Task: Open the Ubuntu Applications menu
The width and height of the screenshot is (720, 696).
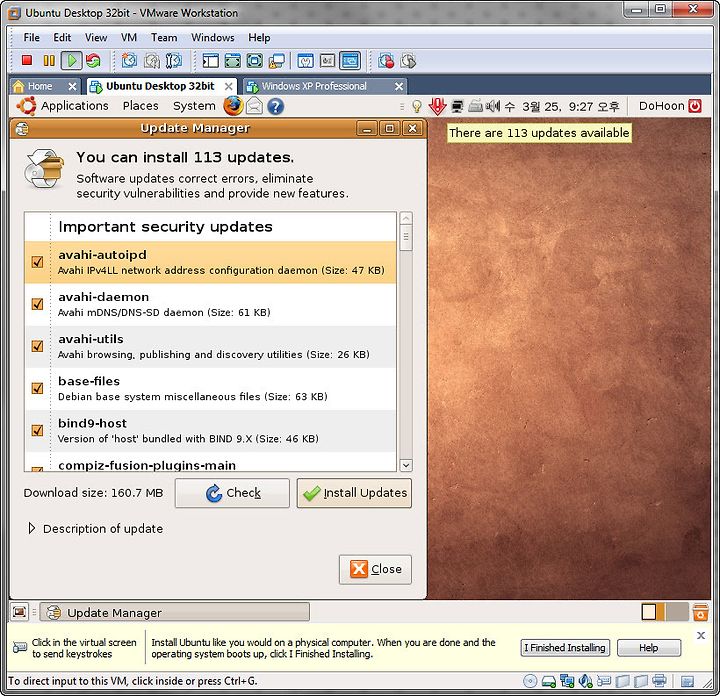Action: click(74, 106)
